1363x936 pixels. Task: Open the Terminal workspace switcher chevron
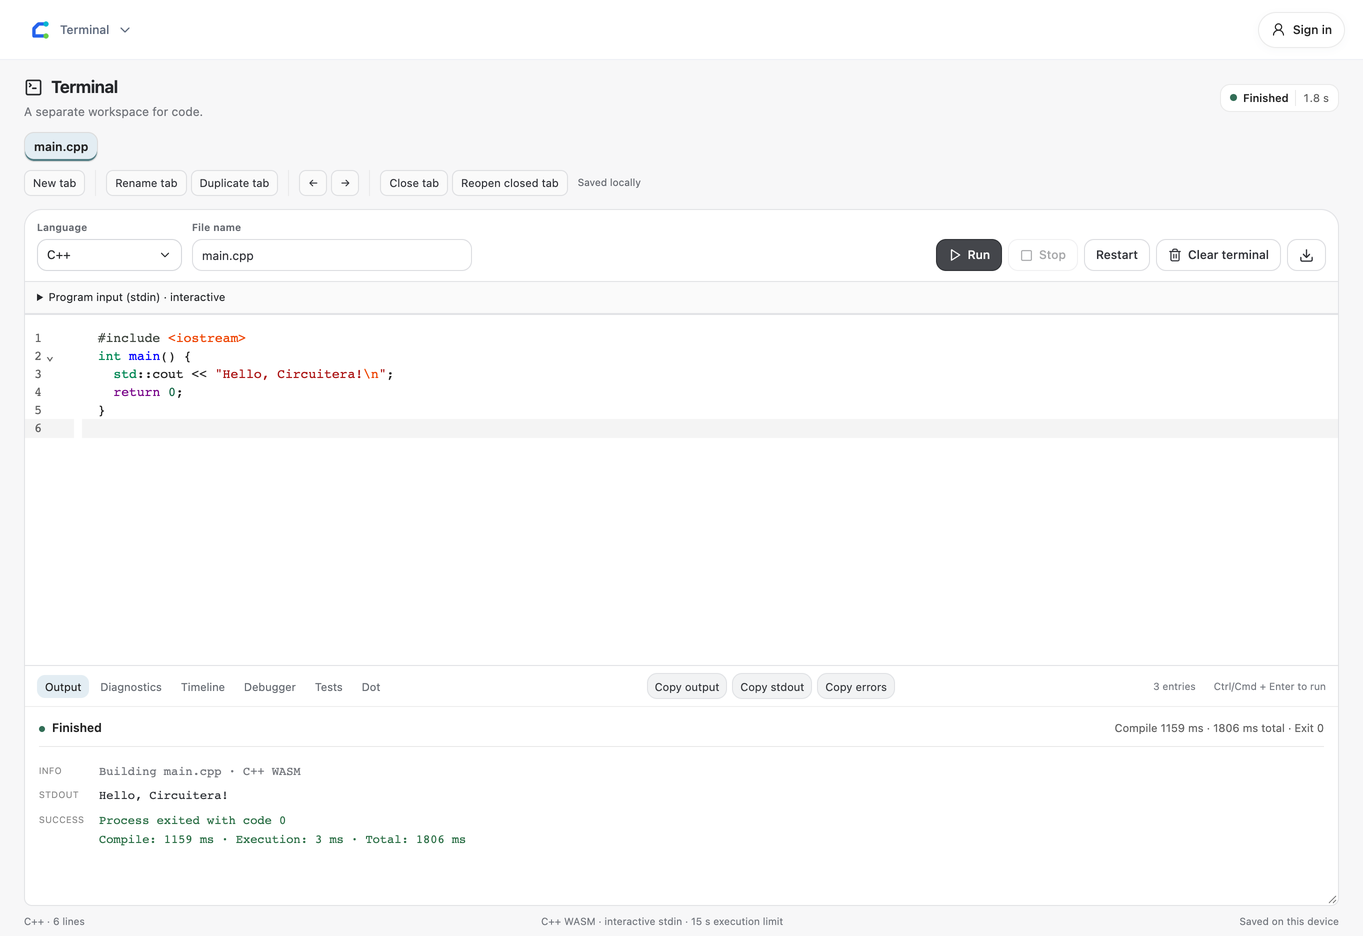[x=125, y=30]
